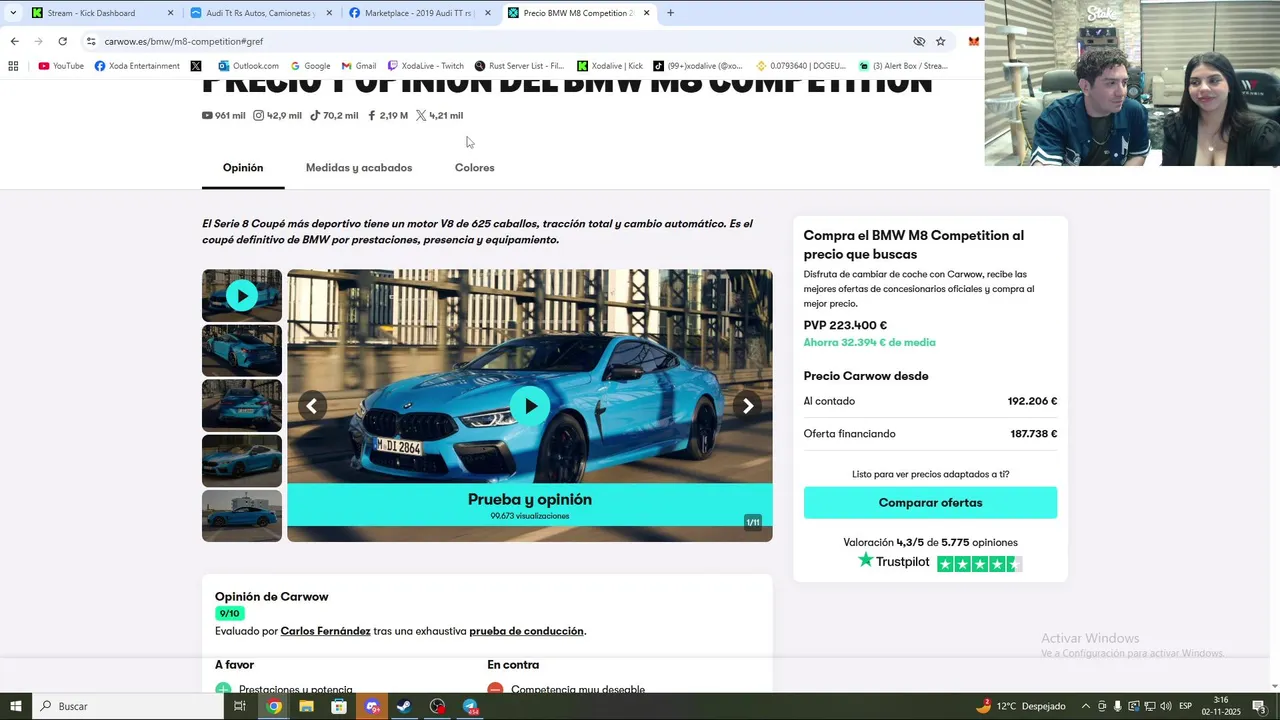Reload the page with refresh icon
This screenshot has height=720, width=1280.
pyautogui.click(x=62, y=41)
